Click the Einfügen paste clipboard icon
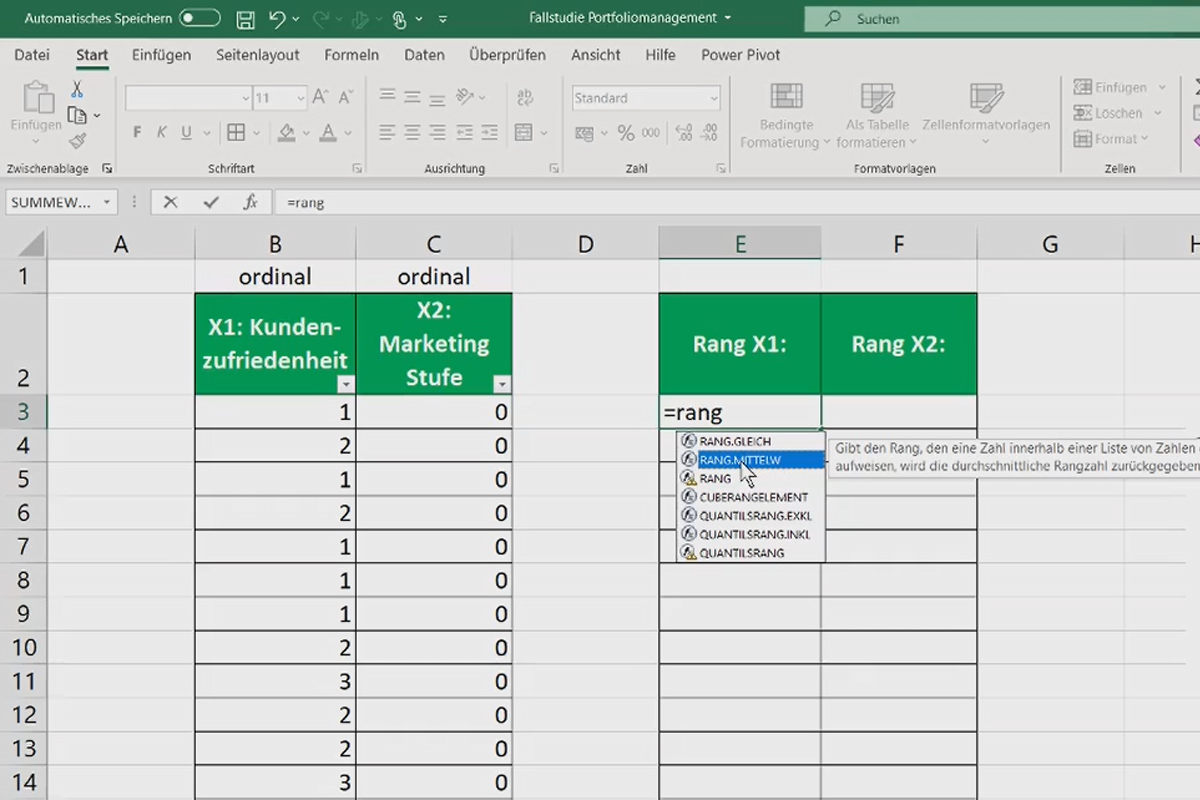Screen dimensions: 1200x800 36,99
